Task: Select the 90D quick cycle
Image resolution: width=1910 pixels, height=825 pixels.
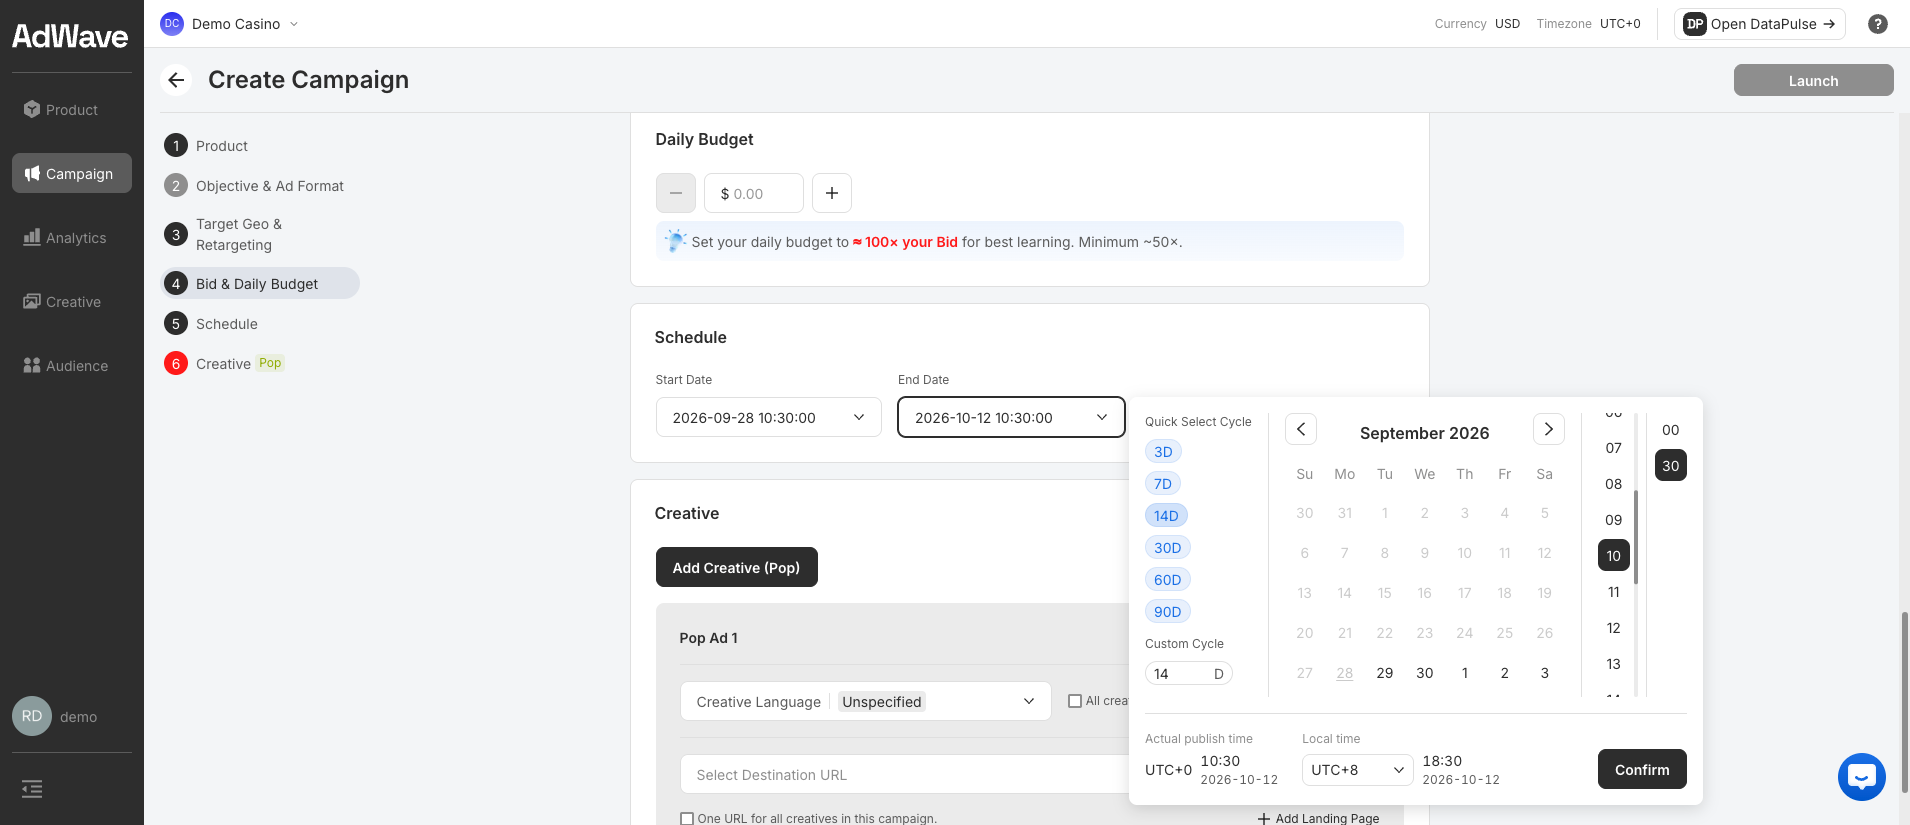Action: point(1168,612)
